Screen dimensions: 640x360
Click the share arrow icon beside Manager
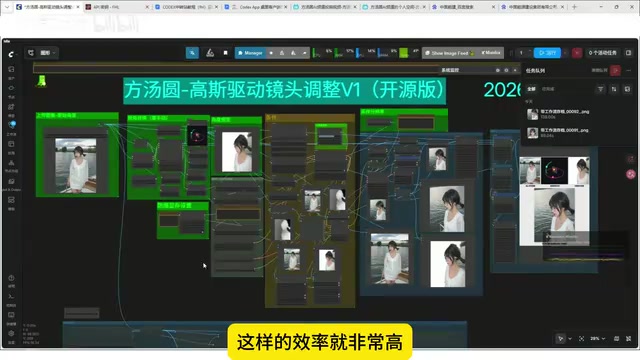pos(304,53)
